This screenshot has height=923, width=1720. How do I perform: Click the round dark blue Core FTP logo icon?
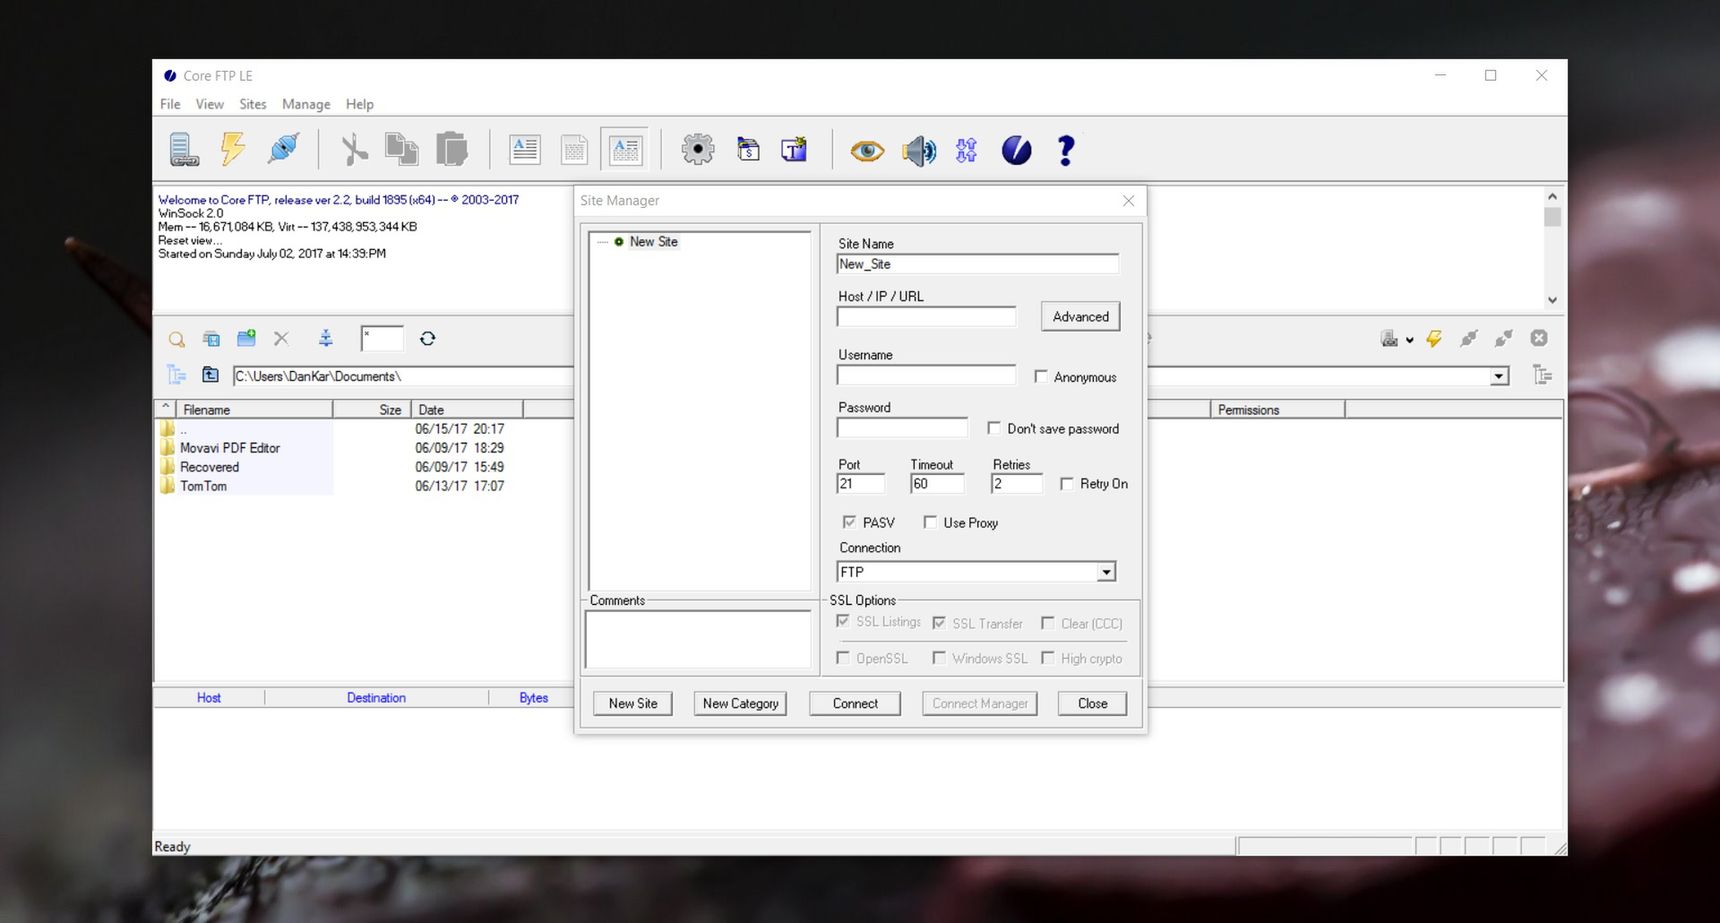point(1016,150)
